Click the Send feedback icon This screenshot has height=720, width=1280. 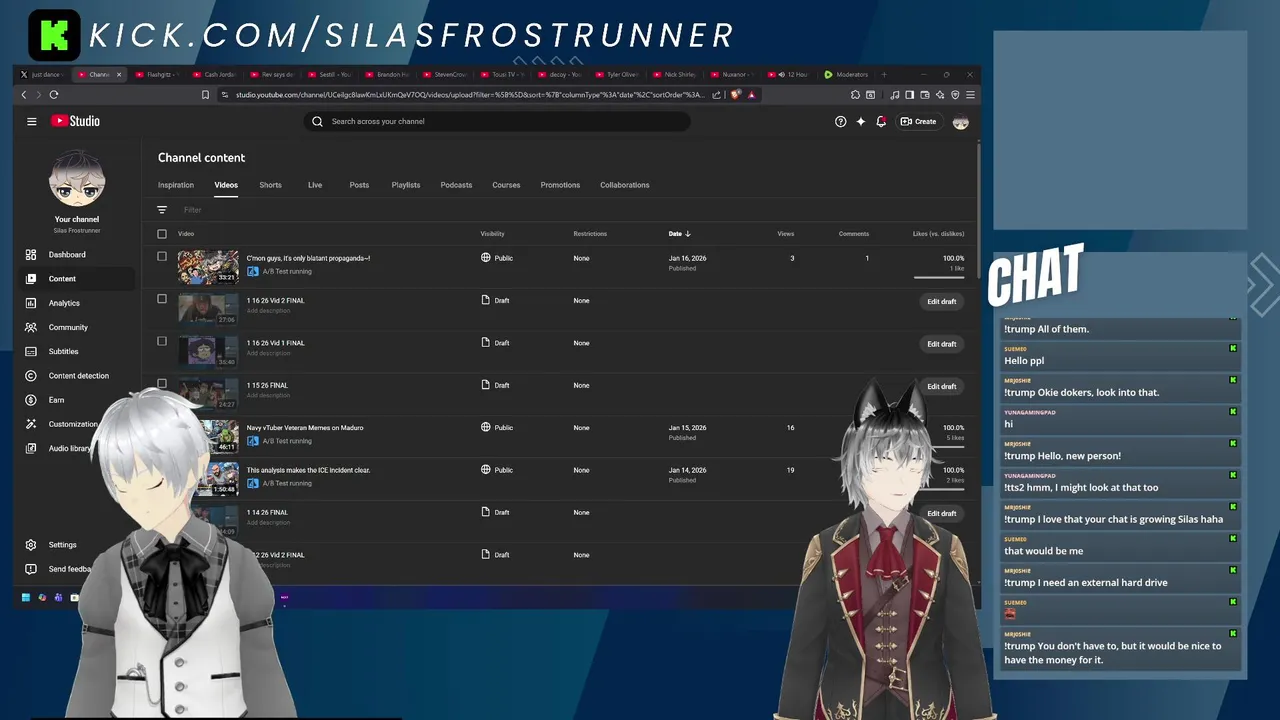[x=31, y=569]
